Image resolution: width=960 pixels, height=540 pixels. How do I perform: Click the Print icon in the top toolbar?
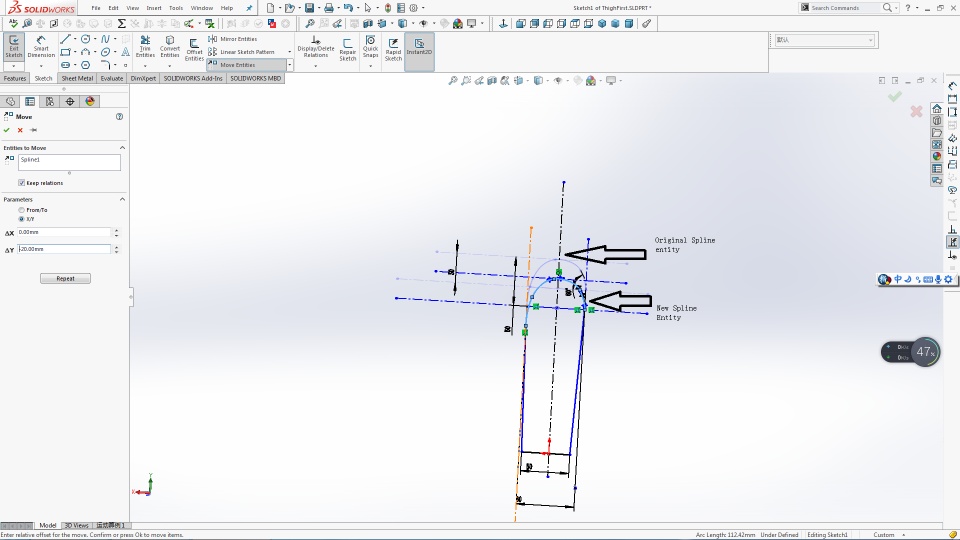tap(329, 8)
